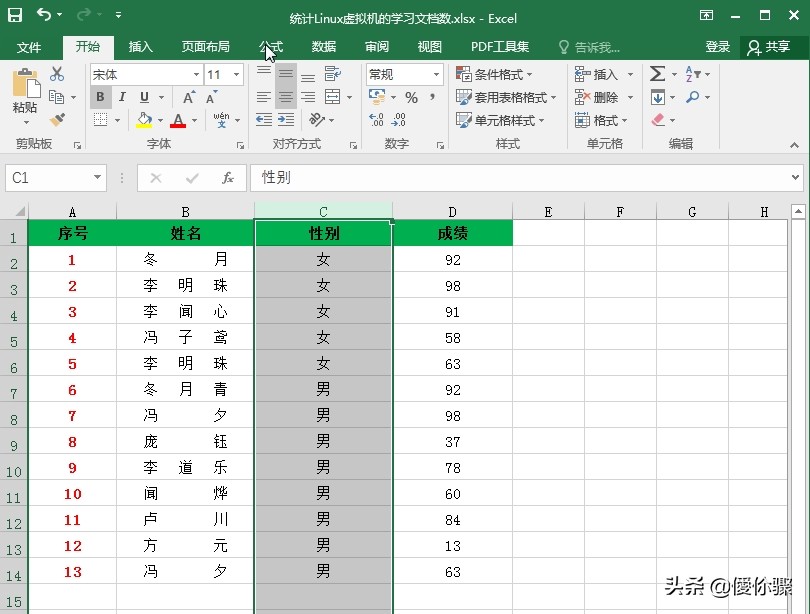Click the text Orientation icon
The height and width of the screenshot is (614, 810).
tap(317, 120)
